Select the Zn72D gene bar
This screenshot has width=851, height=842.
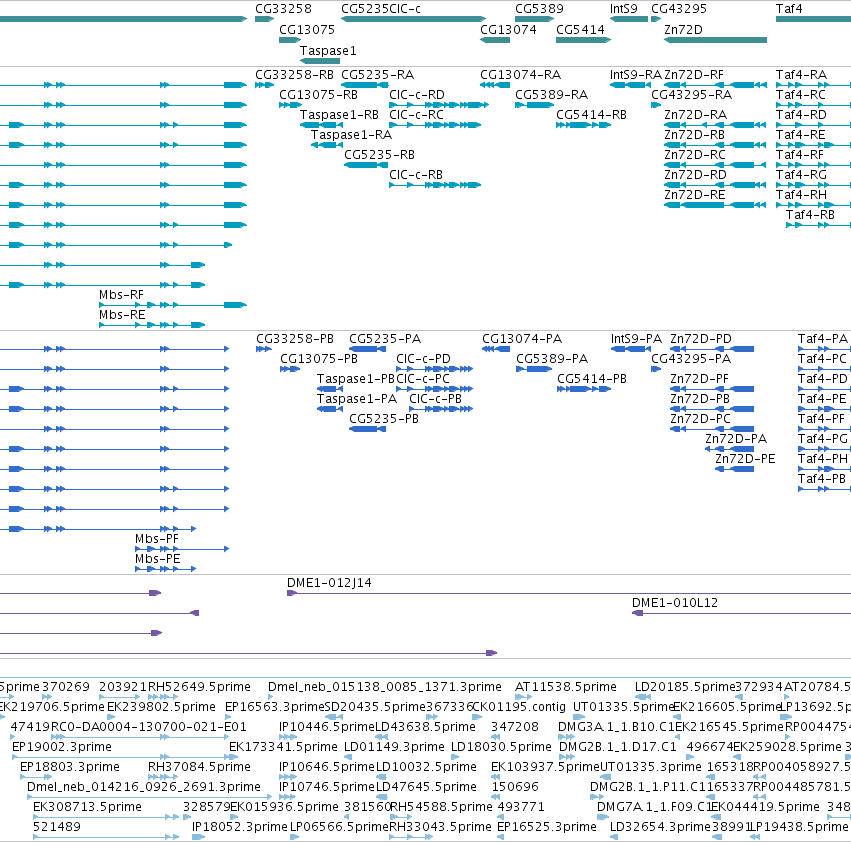[x=715, y=40]
